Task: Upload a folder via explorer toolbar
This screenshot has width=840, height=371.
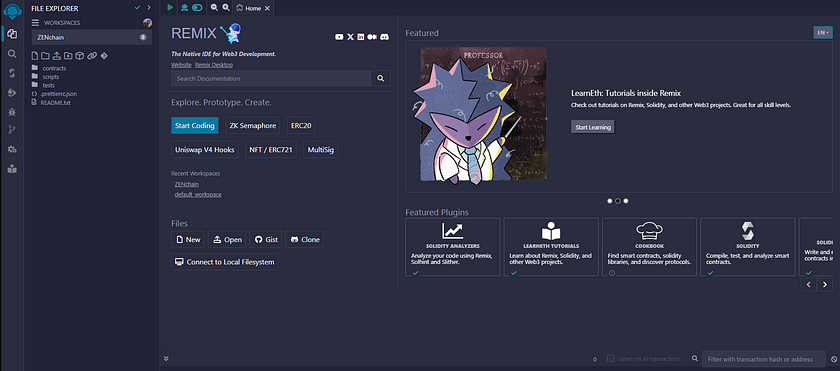Action: (x=68, y=56)
